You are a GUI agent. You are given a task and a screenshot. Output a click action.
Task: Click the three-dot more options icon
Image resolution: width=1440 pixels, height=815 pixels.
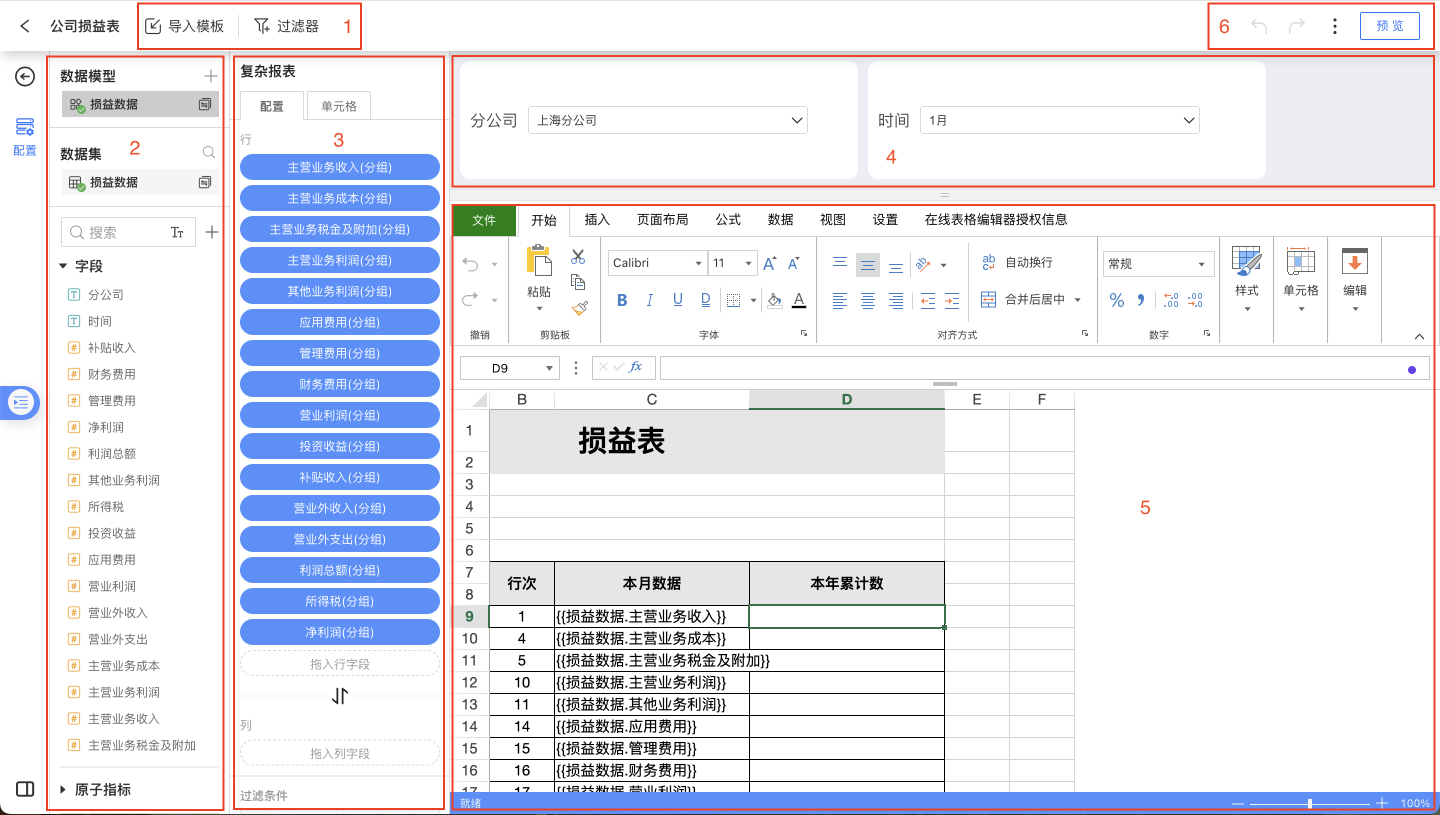point(1334,26)
